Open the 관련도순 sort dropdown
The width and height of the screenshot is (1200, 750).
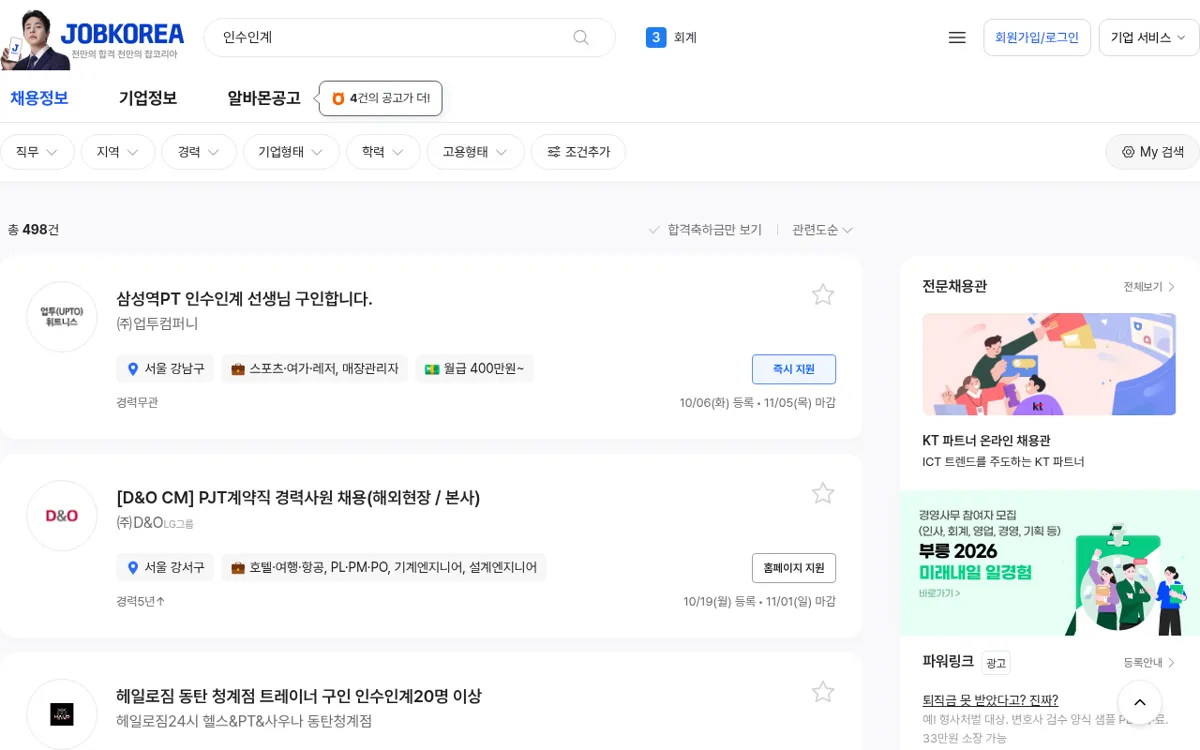pyautogui.click(x=822, y=230)
